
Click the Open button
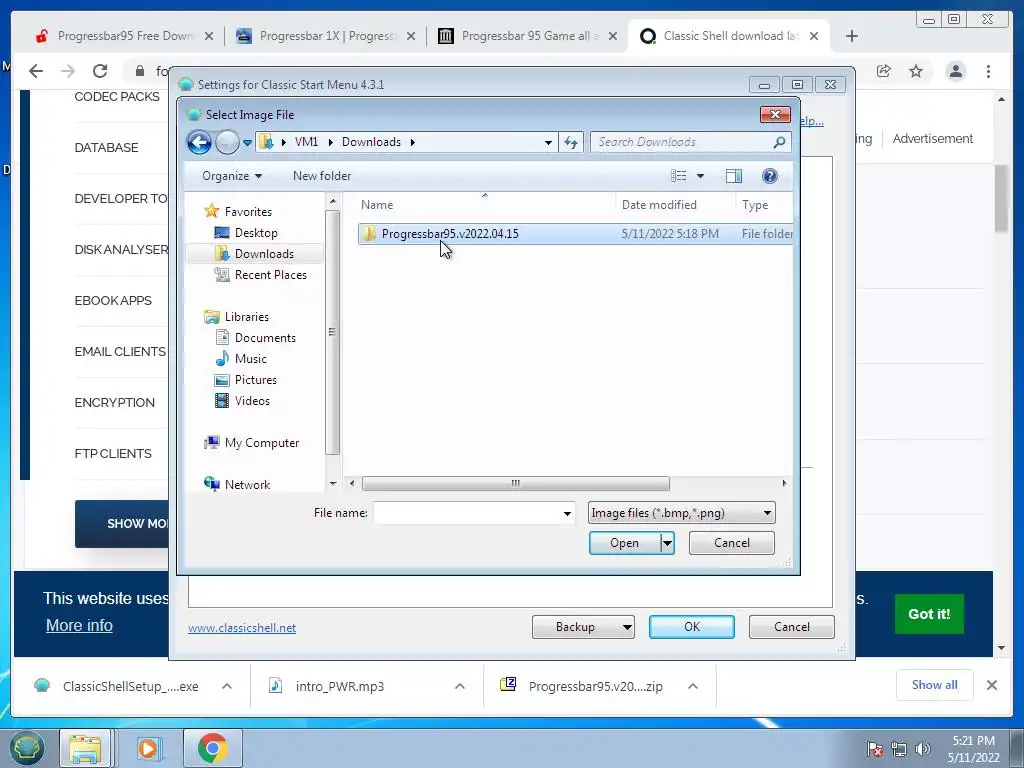pyautogui.click(x=624, y=543)
